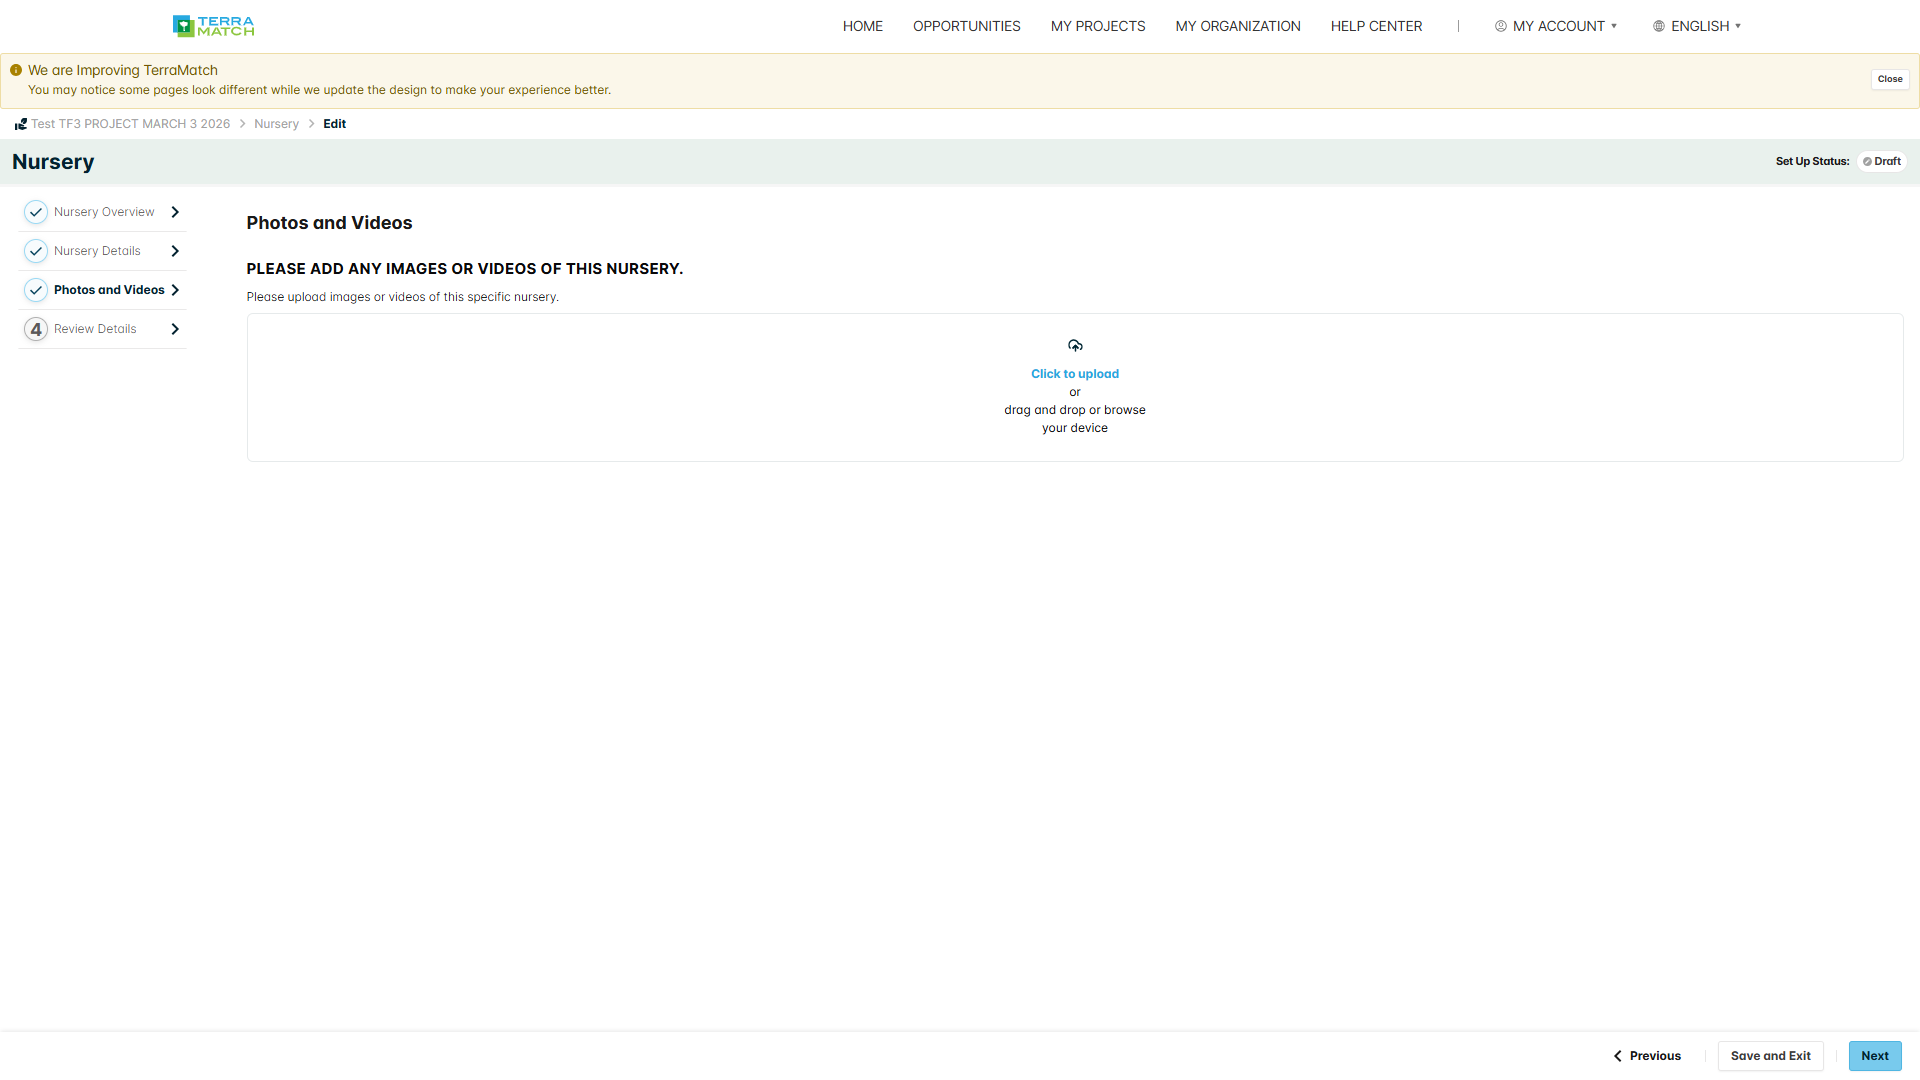Viewport: 1920px width, 1080px height.
Task: Click the info icon in the banner
Action: point(16,70)
